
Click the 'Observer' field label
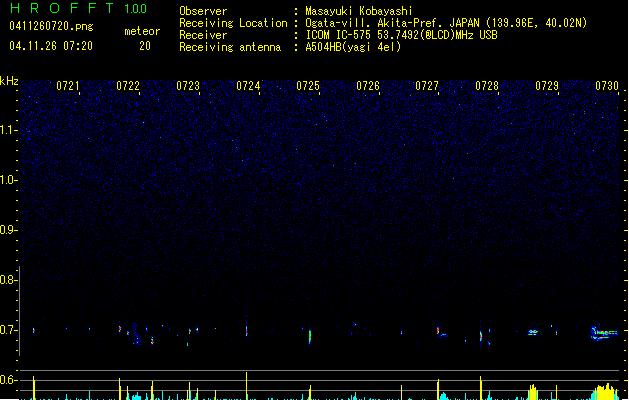(203, 11)
